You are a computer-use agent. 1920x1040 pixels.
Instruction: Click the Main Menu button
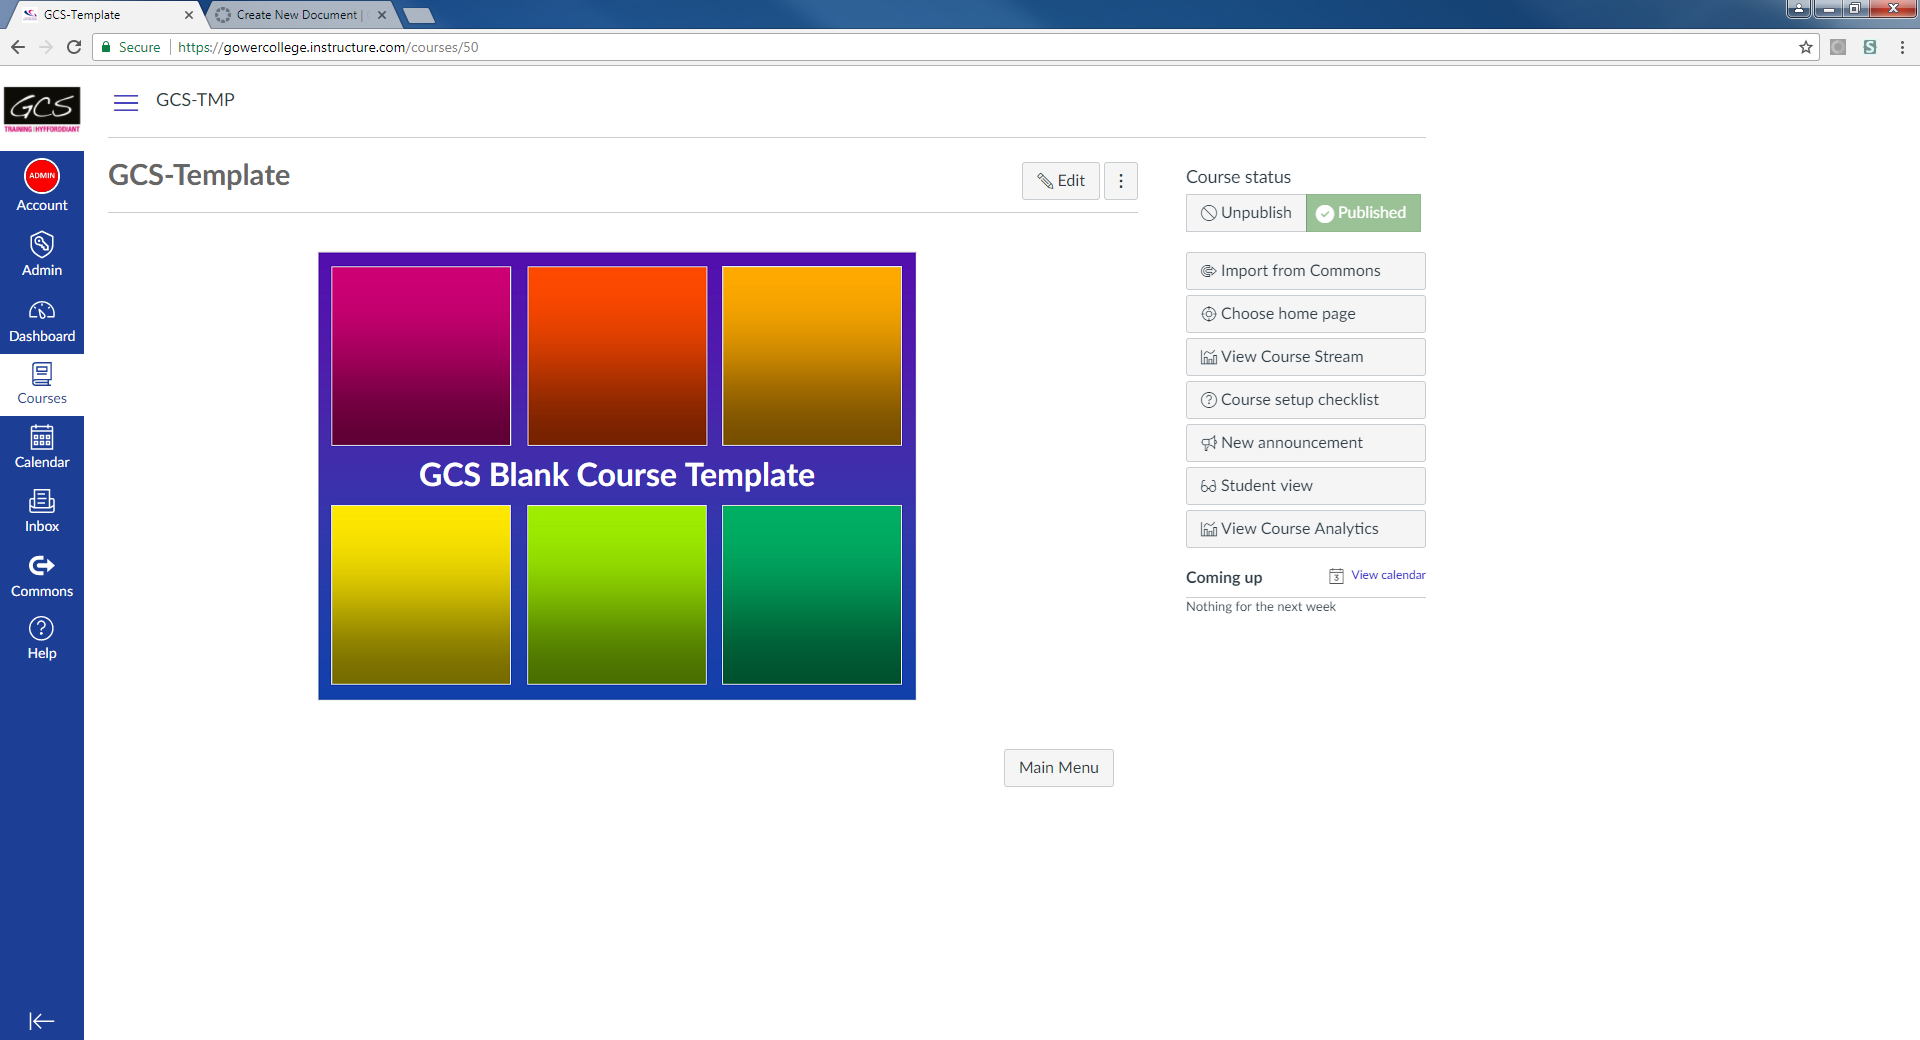pos(1059,768)
